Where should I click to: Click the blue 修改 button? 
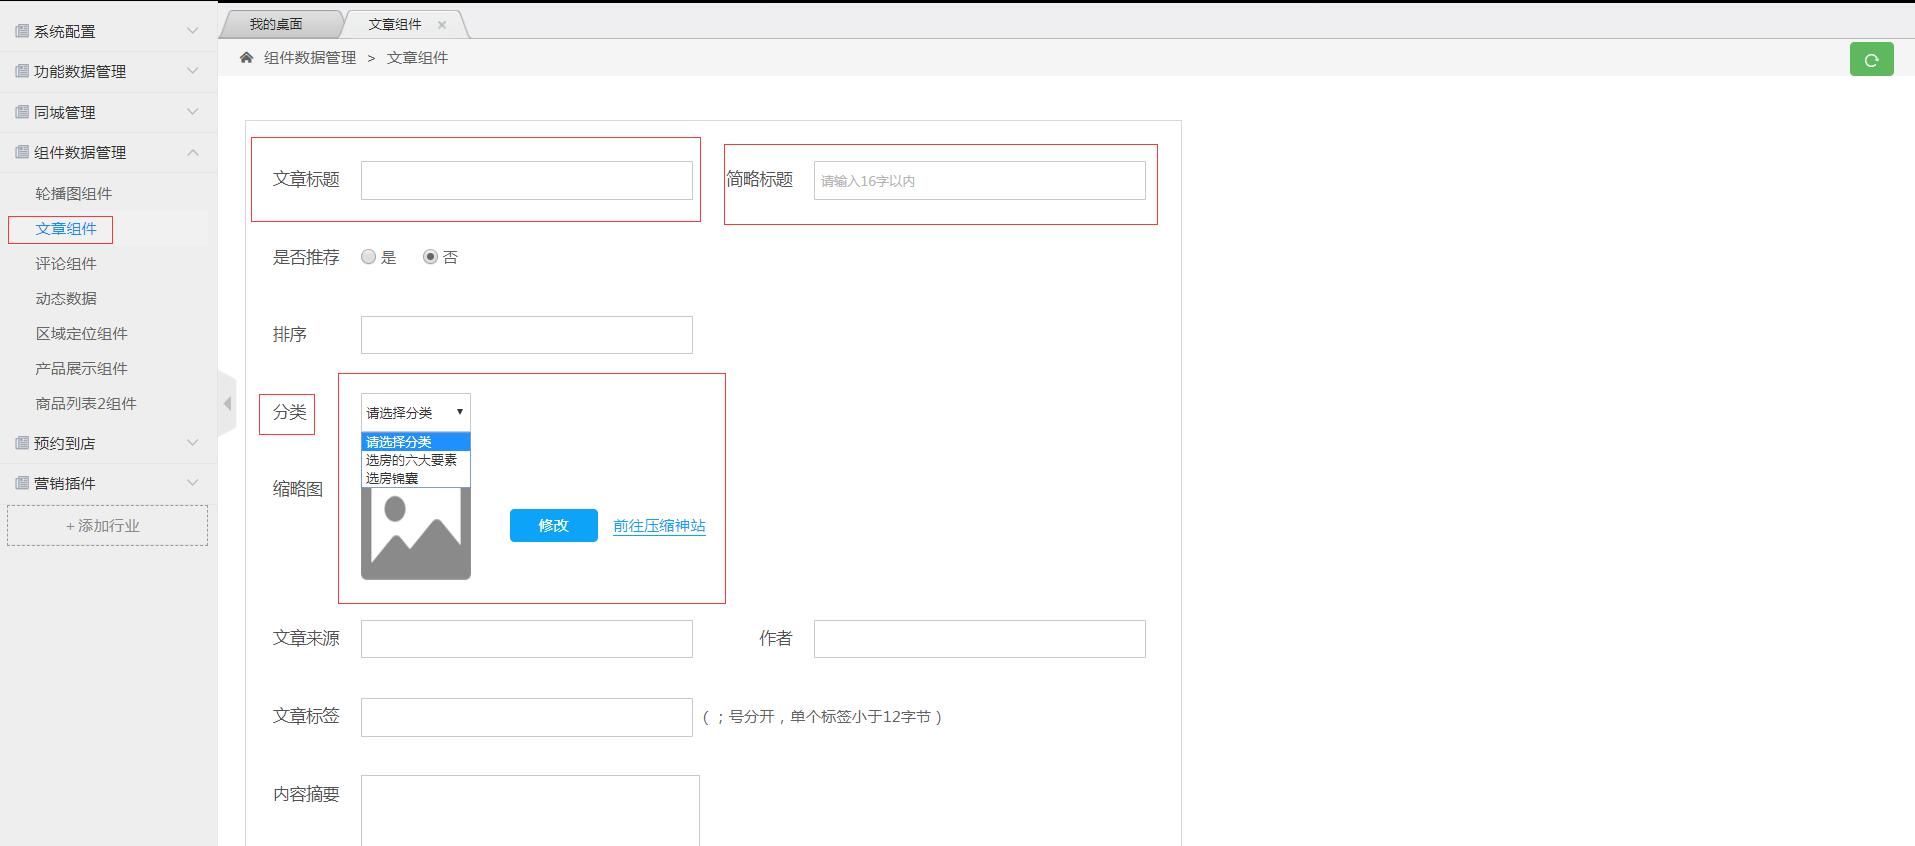[553, 525]
